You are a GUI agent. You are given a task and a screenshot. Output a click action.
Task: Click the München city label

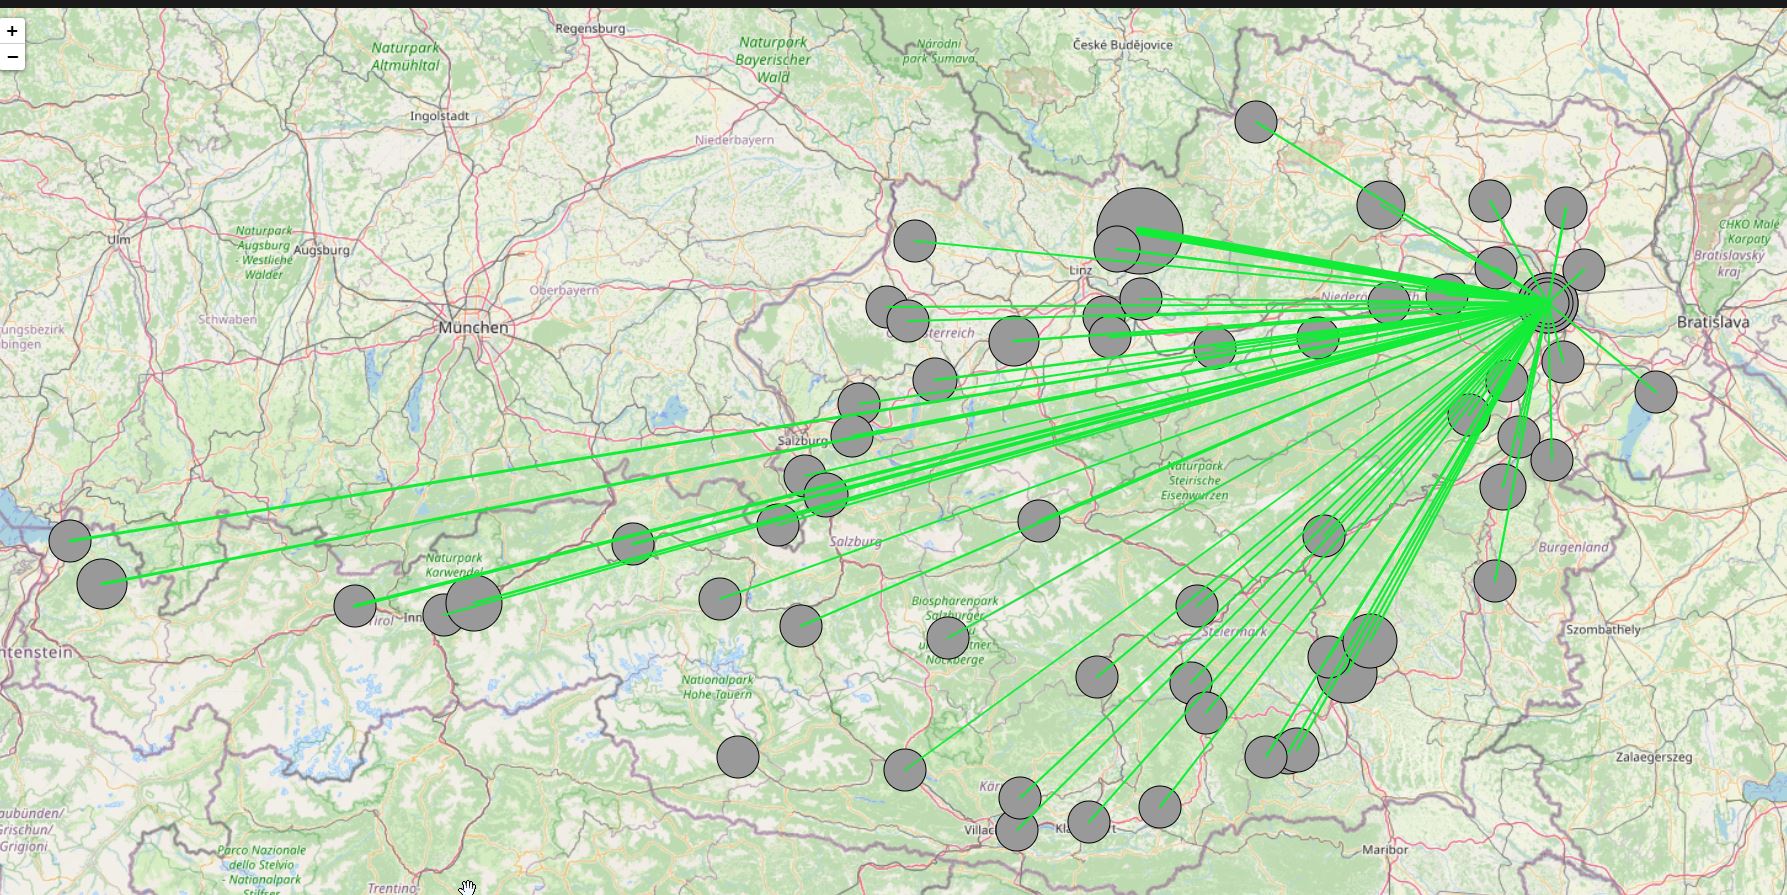(x=473, y=328)
